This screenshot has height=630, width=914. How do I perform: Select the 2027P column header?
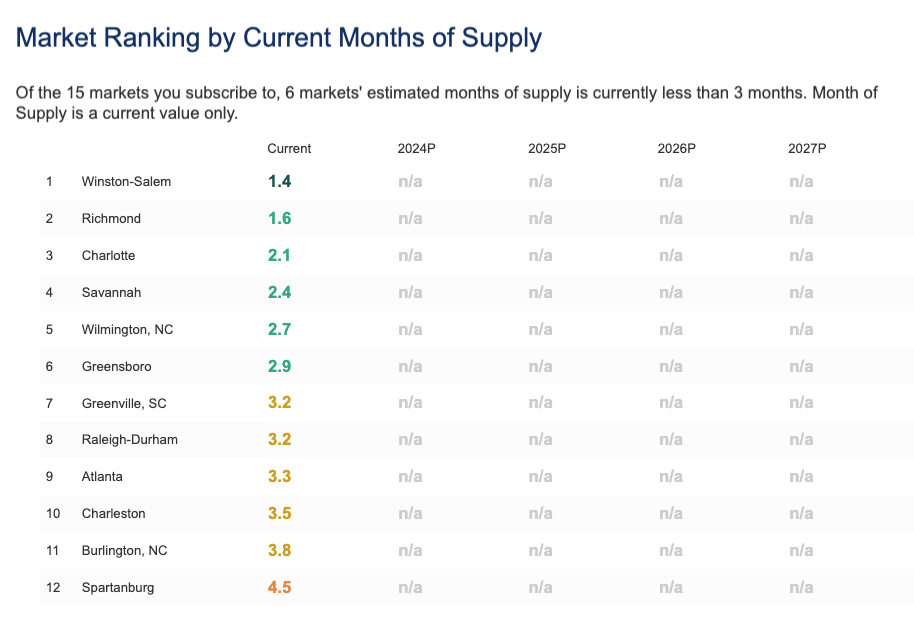(807, 149)
